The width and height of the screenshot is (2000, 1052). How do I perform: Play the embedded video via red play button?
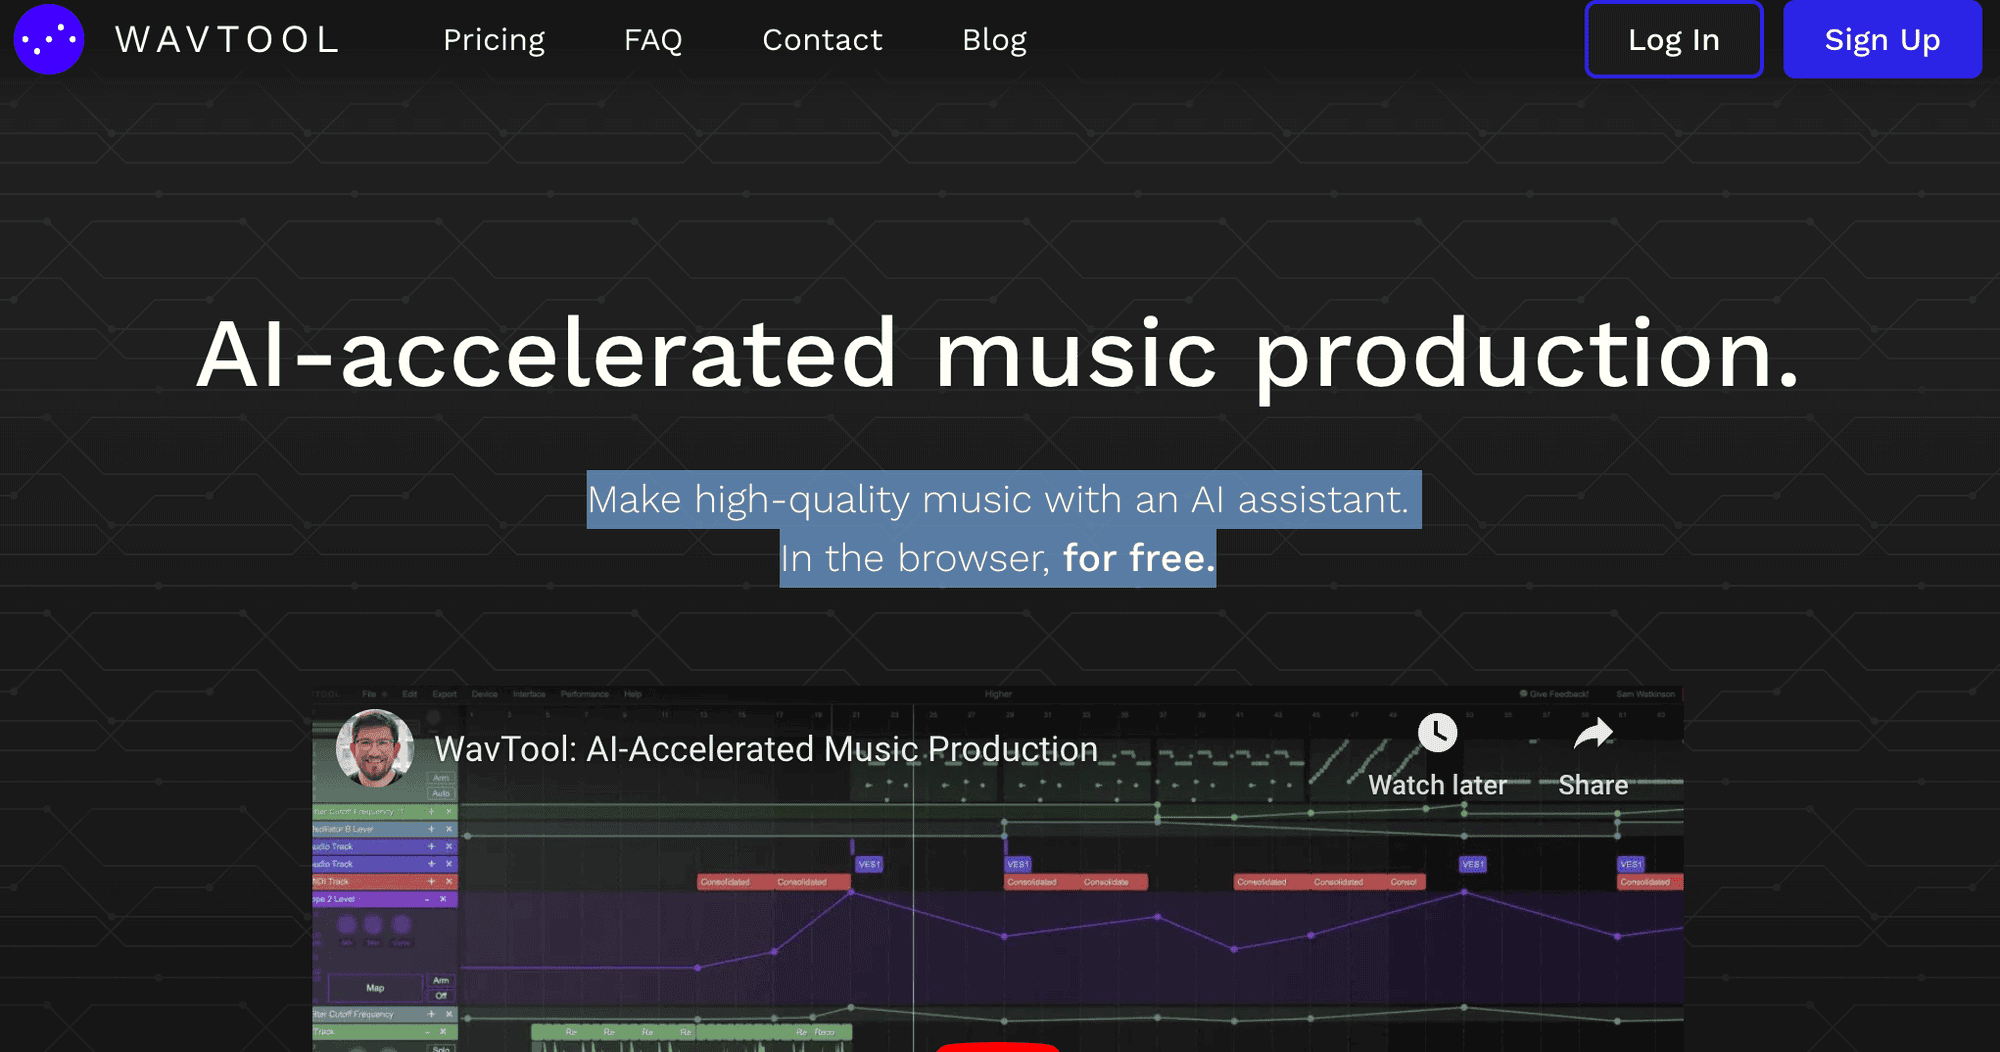(998, 1046)
